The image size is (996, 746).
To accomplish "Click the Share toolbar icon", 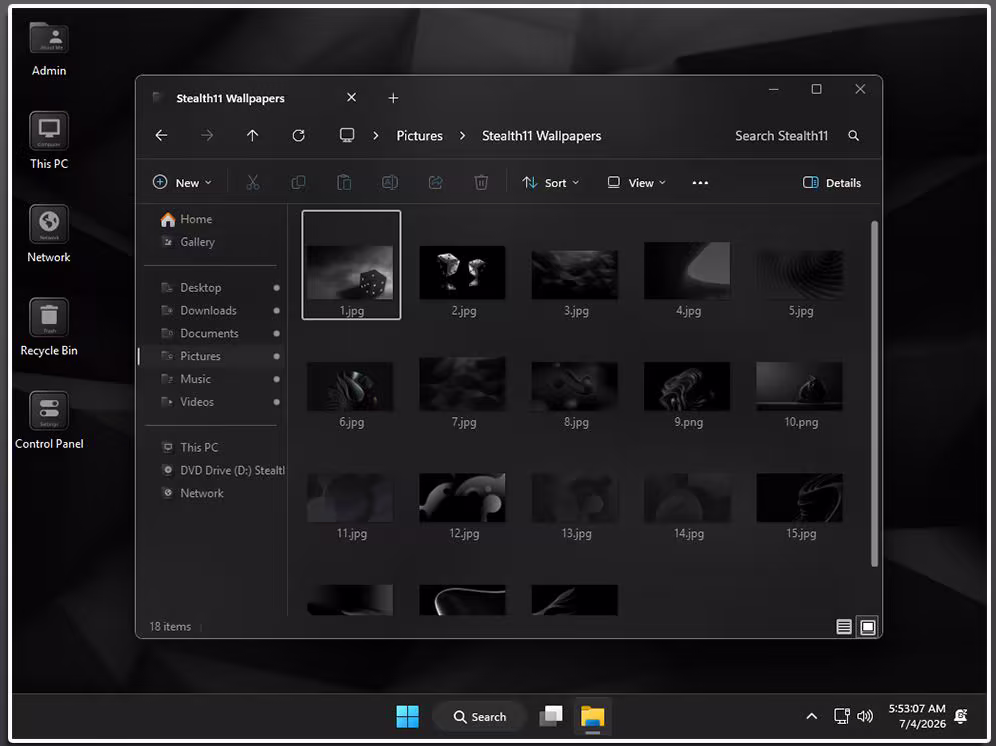I will click(435, 183).
